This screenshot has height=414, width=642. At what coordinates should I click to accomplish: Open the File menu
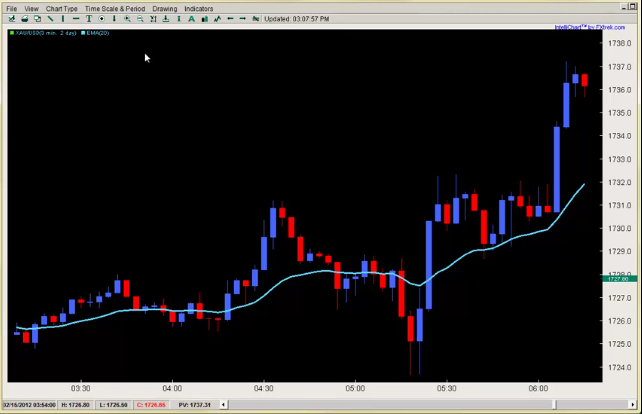click(x=12, y=8)
